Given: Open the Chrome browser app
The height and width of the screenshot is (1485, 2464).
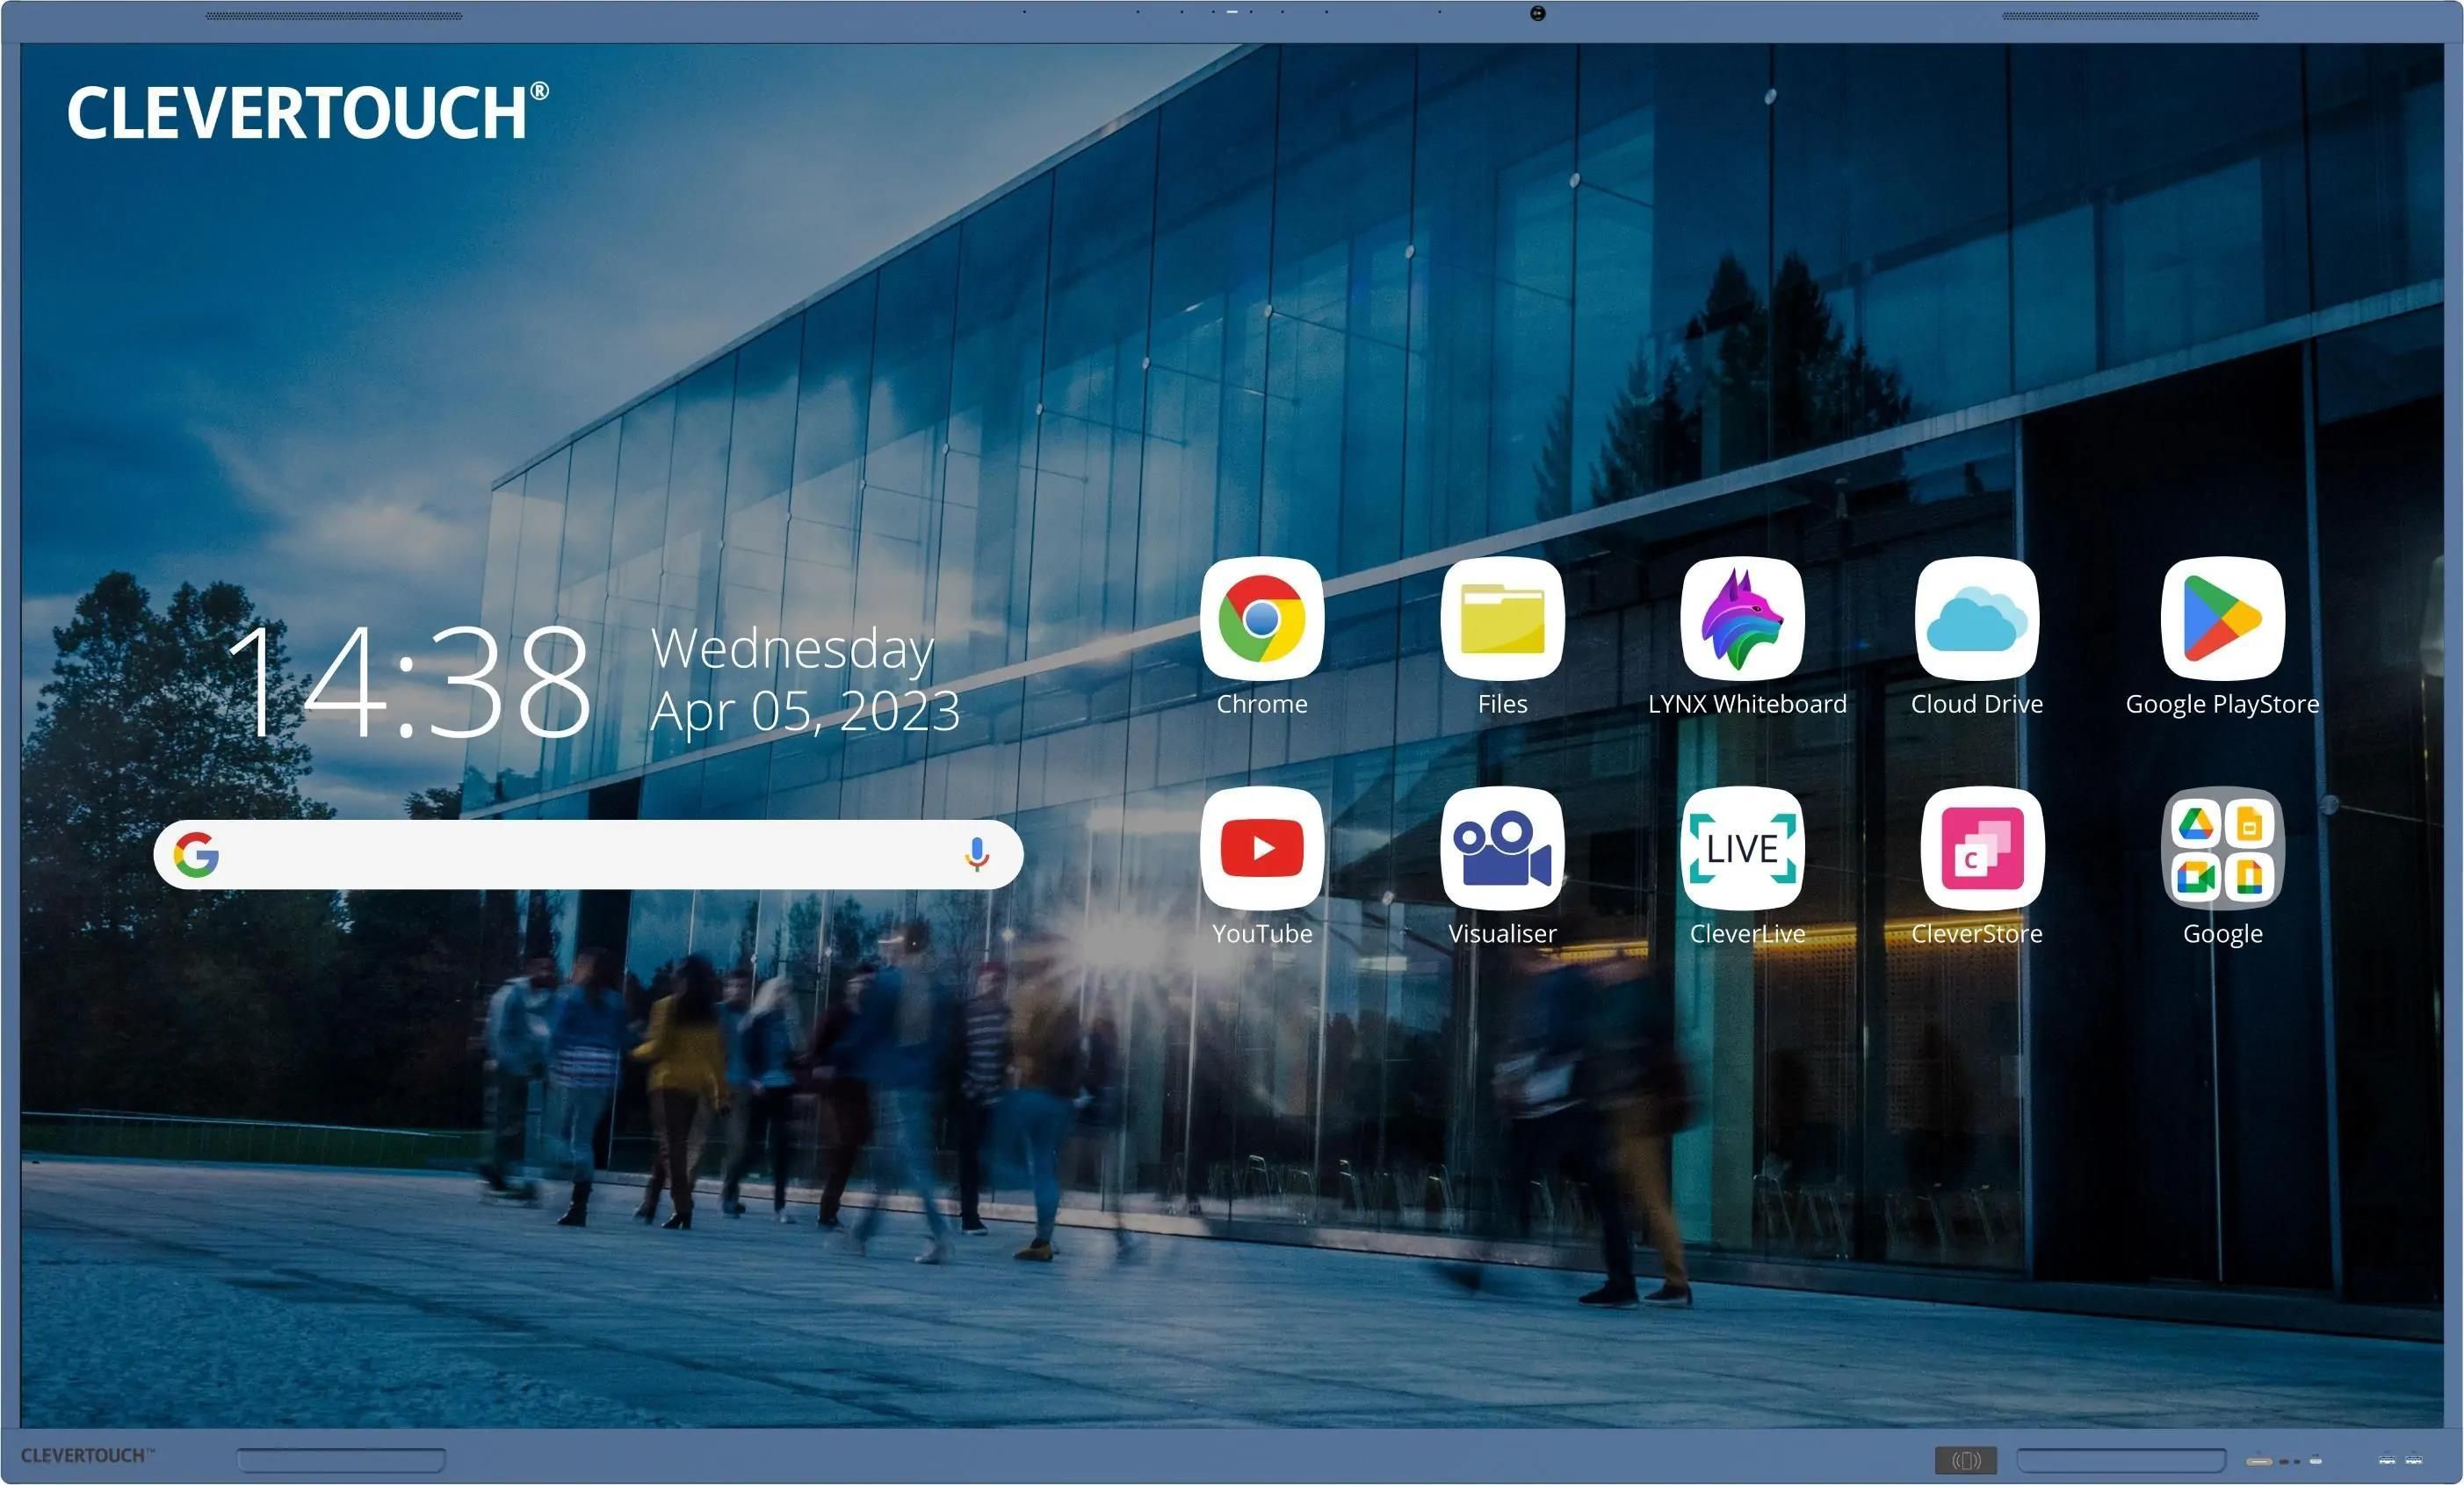Looking at the screenshot, I should click(1261, 619).
